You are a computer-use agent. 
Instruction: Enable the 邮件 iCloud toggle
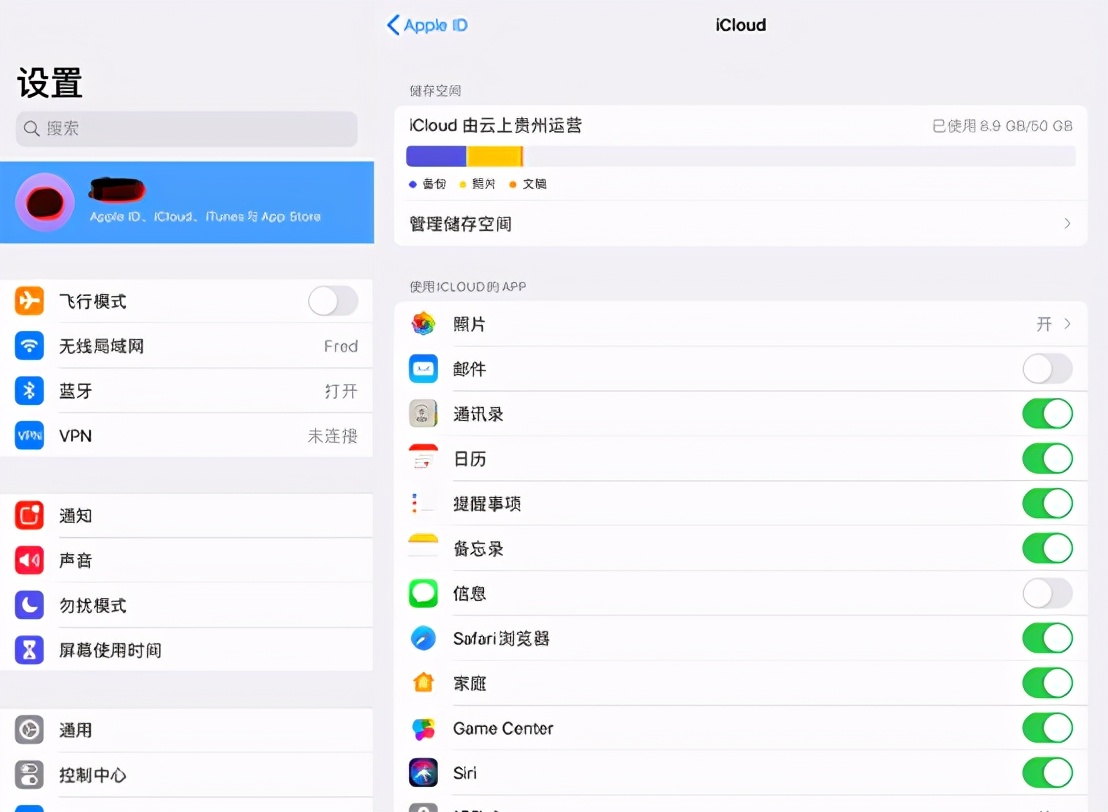1047,368
